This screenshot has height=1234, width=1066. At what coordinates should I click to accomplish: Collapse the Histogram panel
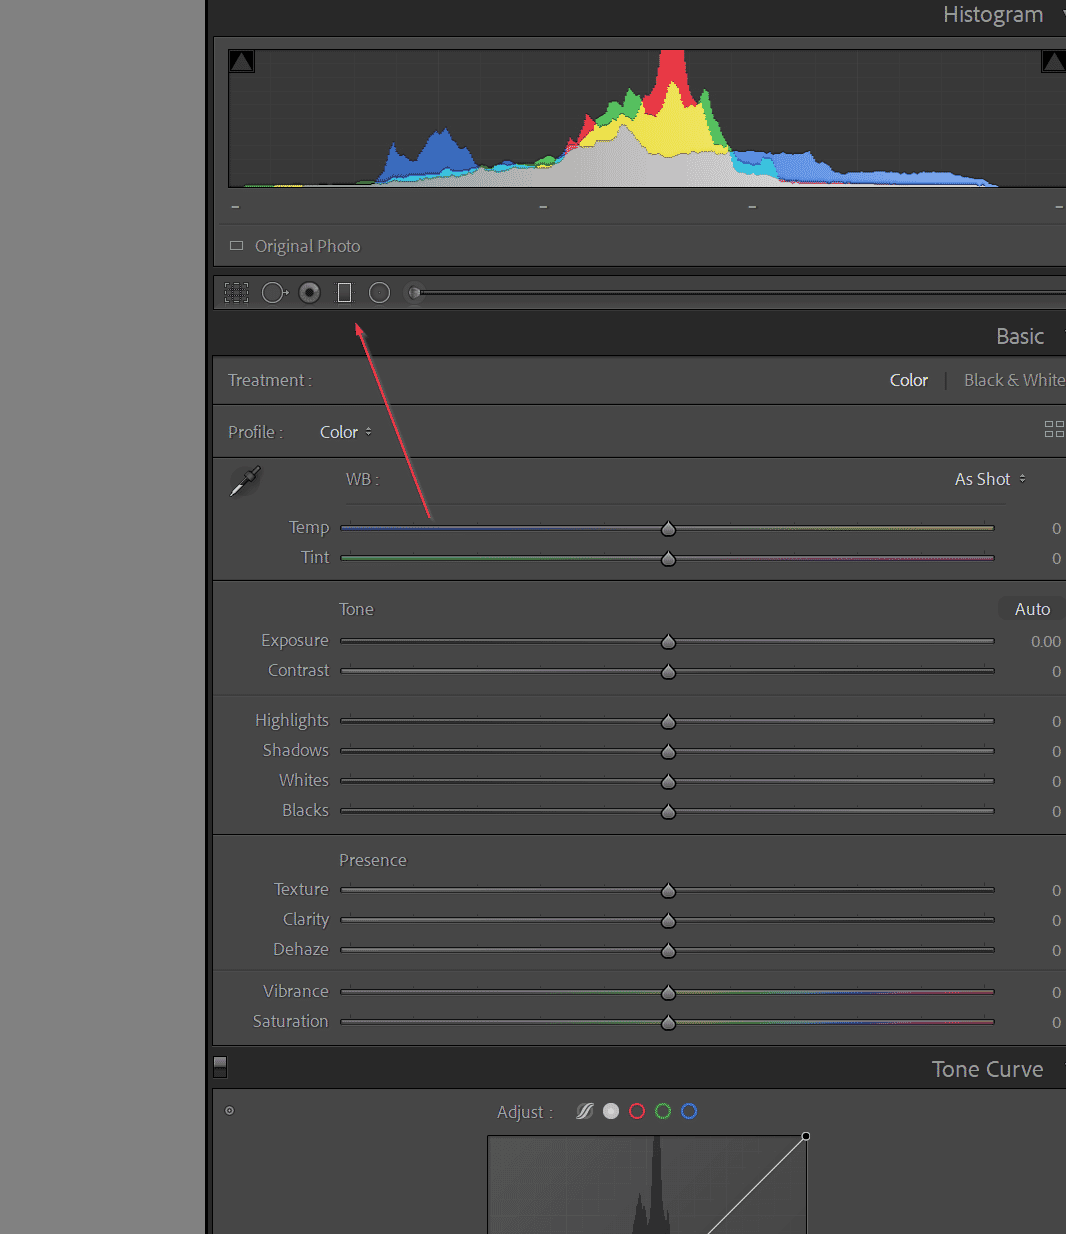[x=993, y=14]
